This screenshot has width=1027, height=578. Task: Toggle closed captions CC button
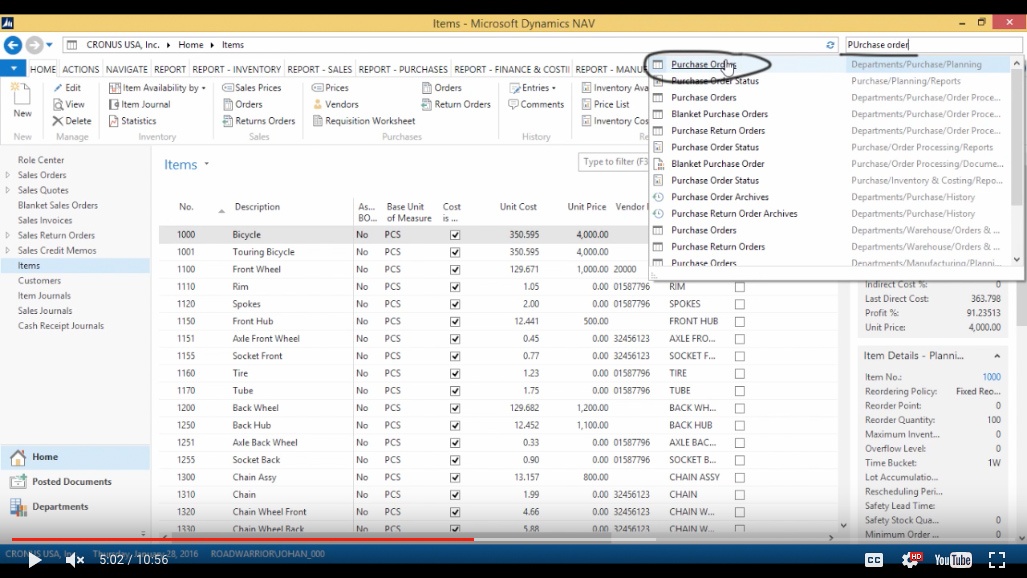point(874,560)
